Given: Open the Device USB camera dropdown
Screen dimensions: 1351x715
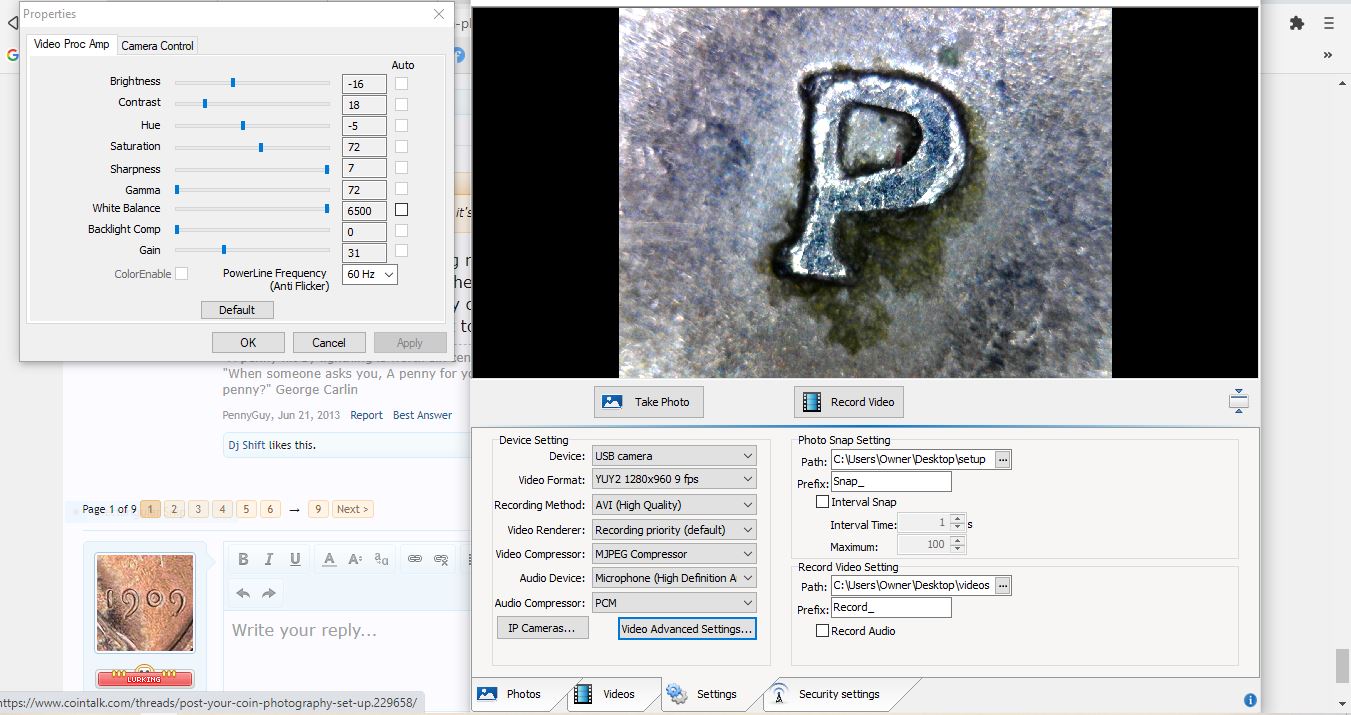Looking at the screenshot, I should click(x=674, y=456).
